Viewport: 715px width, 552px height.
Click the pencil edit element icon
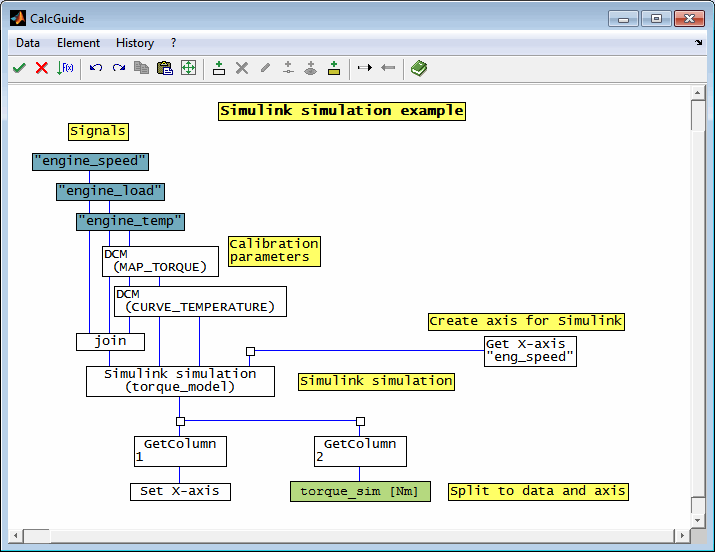[265, 68]
